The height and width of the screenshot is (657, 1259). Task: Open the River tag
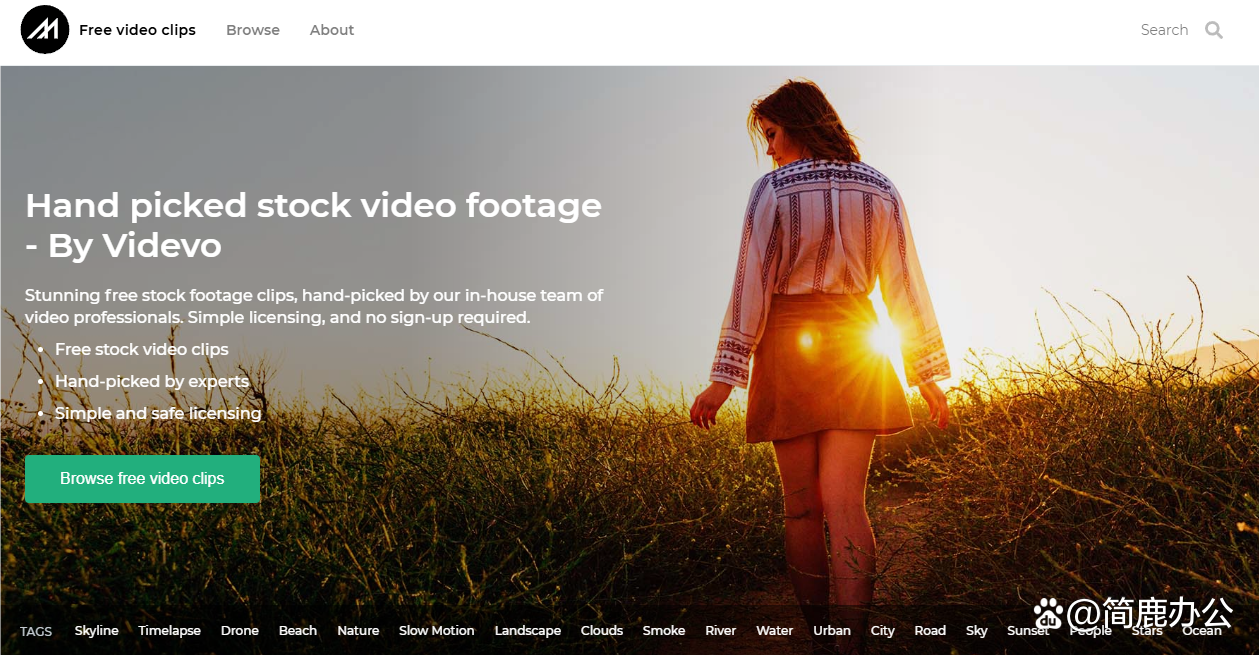[x=720, y=631]
